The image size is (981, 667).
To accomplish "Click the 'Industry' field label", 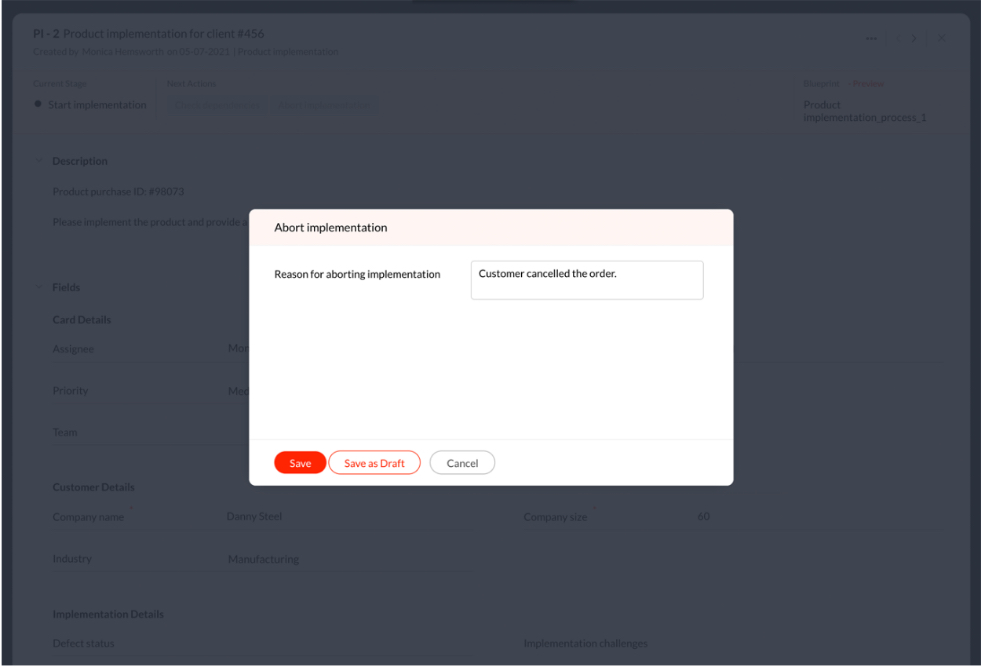I will (x=72, y=559).
